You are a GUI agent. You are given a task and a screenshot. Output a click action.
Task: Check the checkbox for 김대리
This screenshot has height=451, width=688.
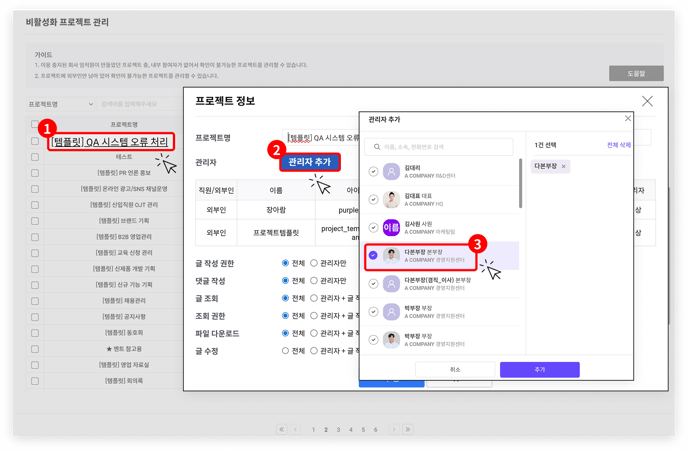click(x=373, y=171)
